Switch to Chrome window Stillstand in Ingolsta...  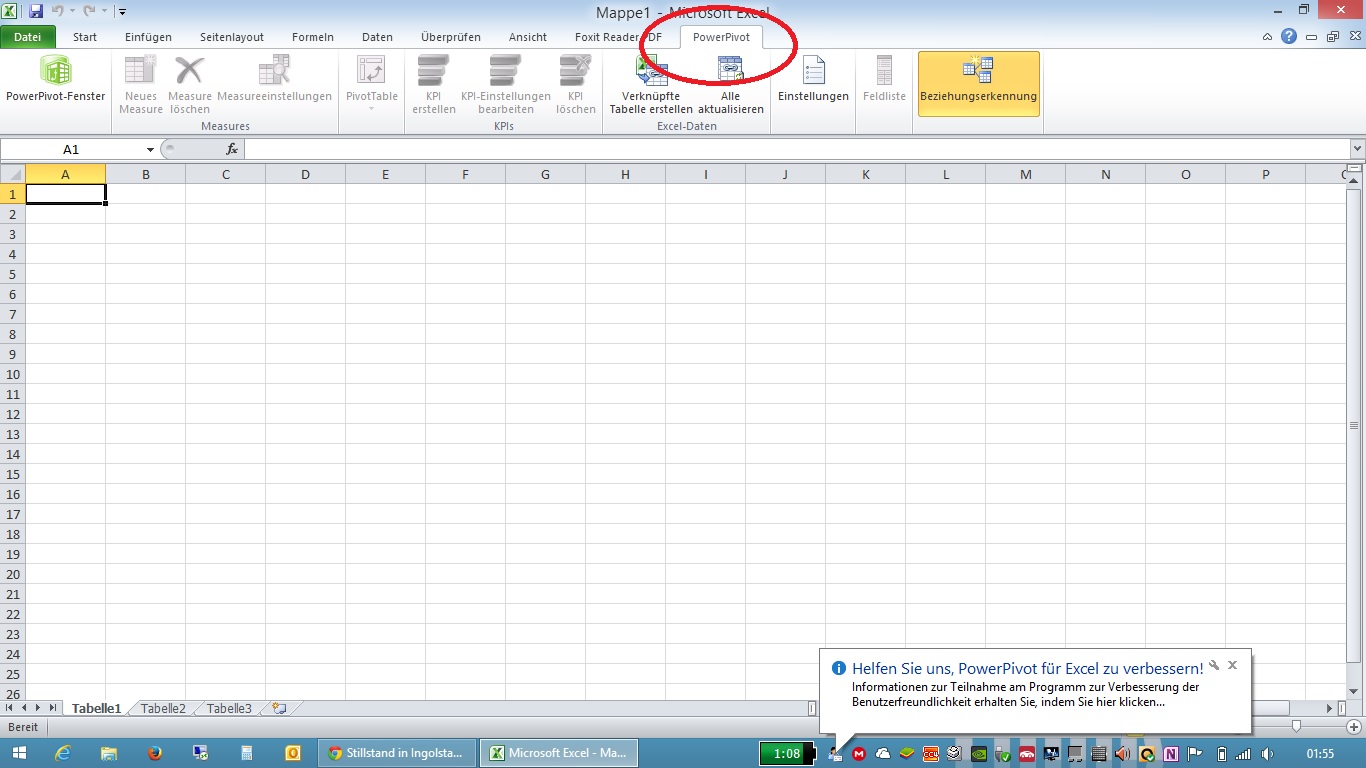coord(396,753)
